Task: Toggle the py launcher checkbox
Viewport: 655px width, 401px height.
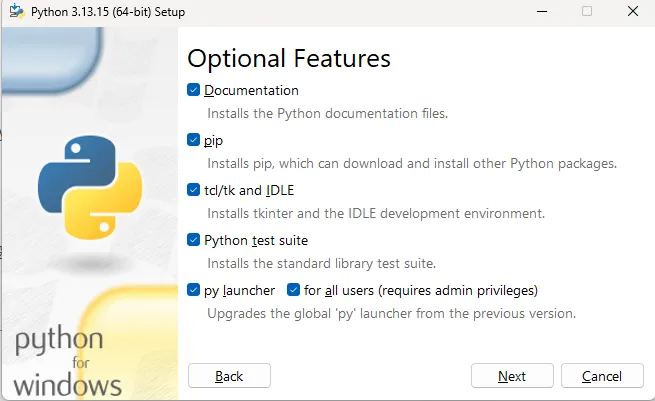Action: click(193, 290)
